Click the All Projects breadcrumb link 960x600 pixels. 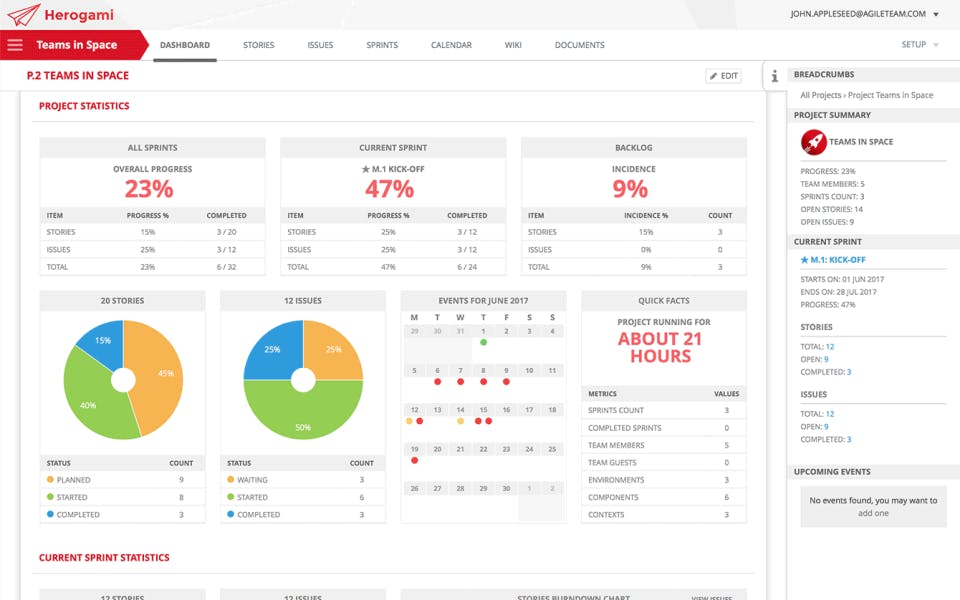[x=820, y=95]
